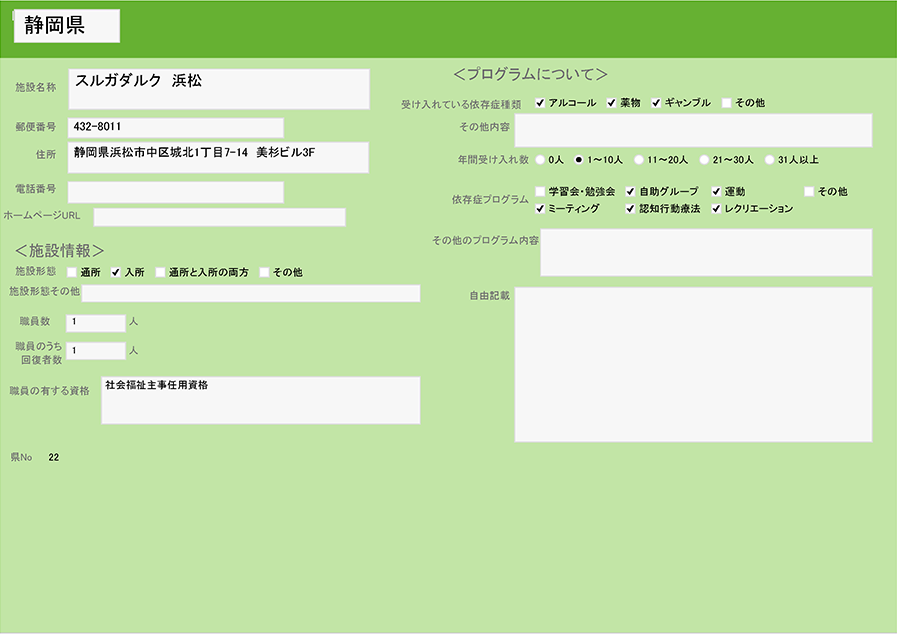The width and height of the screenshot is (897, 634).
Task: Click the ホームページURL text field
Action: click(x=219, y=217)
